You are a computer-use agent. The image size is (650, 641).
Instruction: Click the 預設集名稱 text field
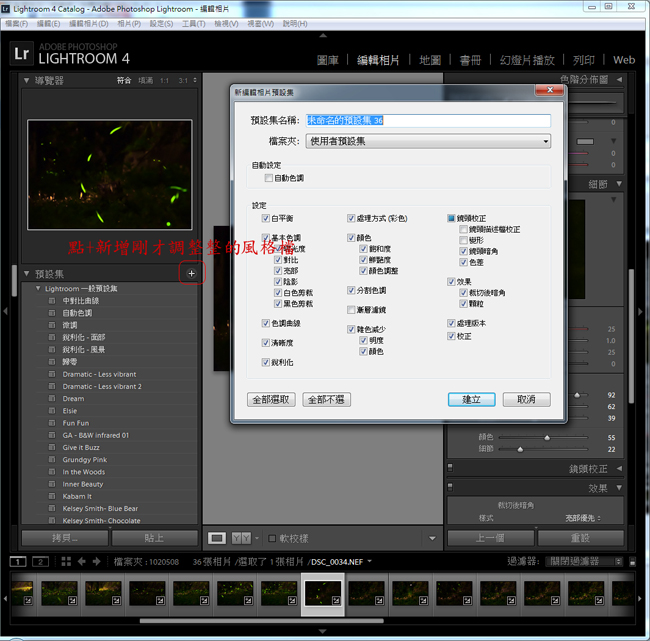(x=428, y=121)
